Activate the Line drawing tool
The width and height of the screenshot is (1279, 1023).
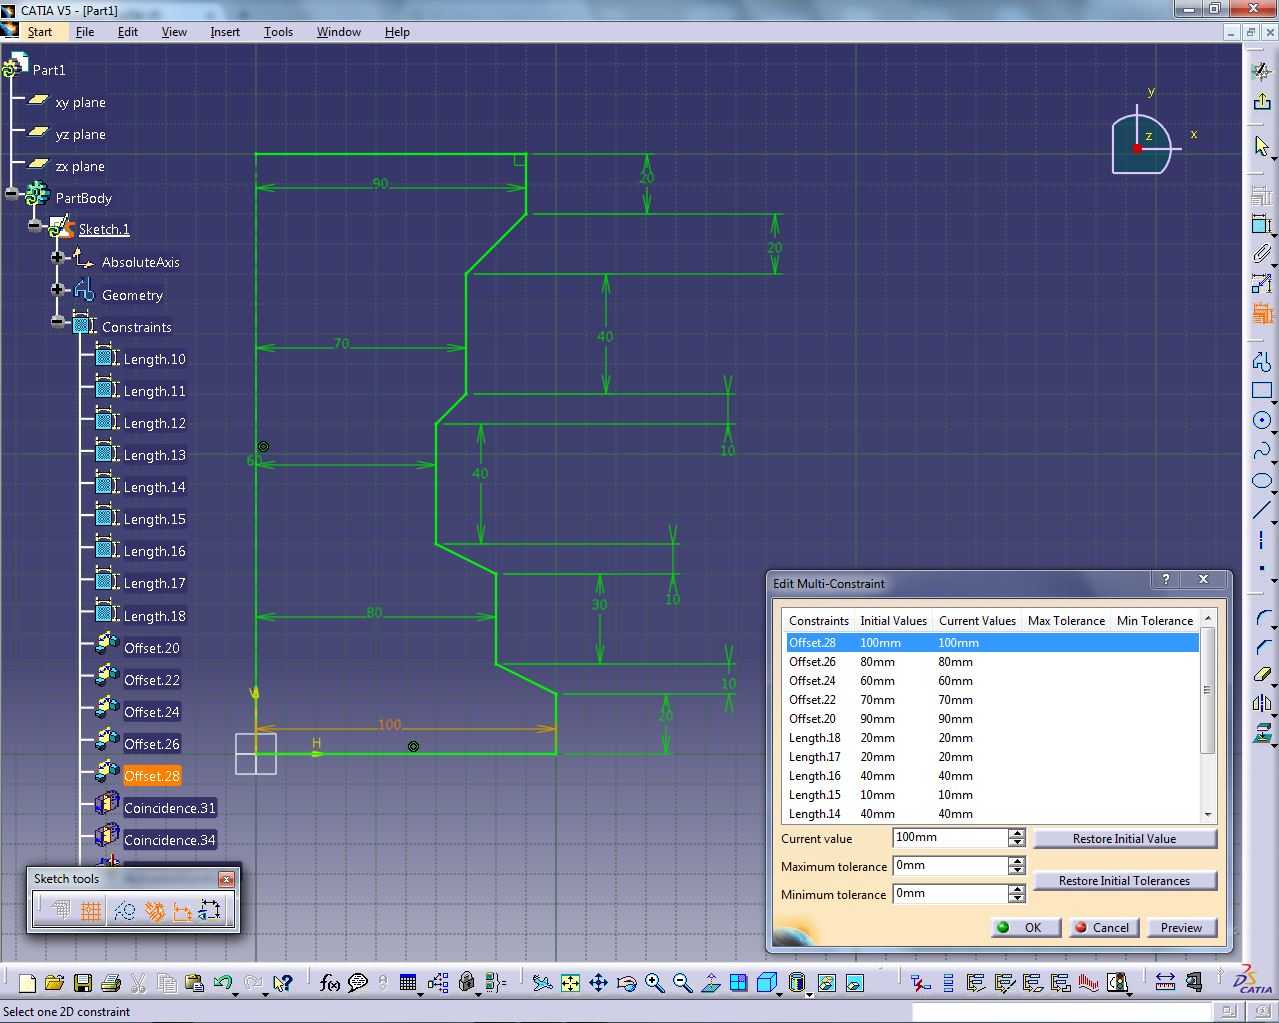click(x=1262, y=511)
